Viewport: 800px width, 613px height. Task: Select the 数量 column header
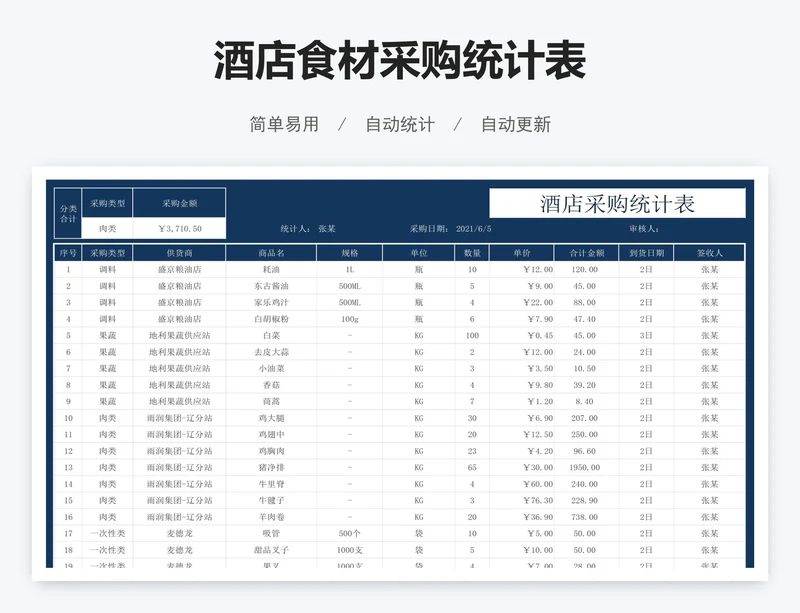pos(472,253)
